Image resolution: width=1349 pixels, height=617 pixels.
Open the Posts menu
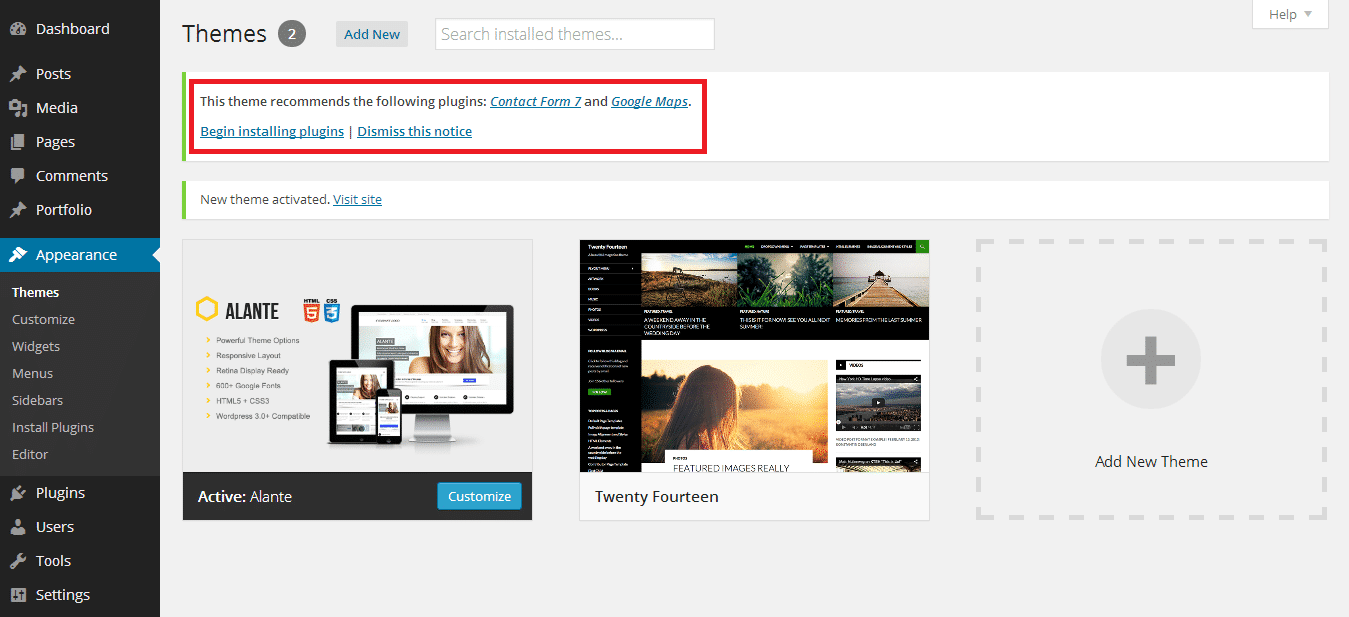(x=80, y=74)
